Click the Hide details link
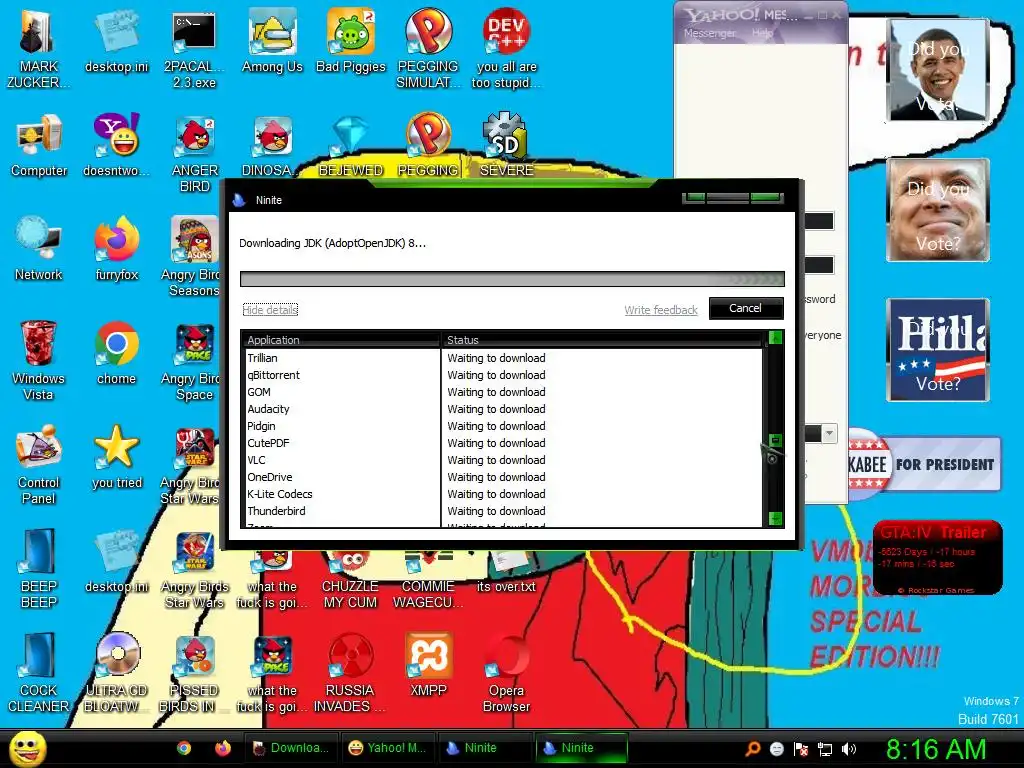 270,310
